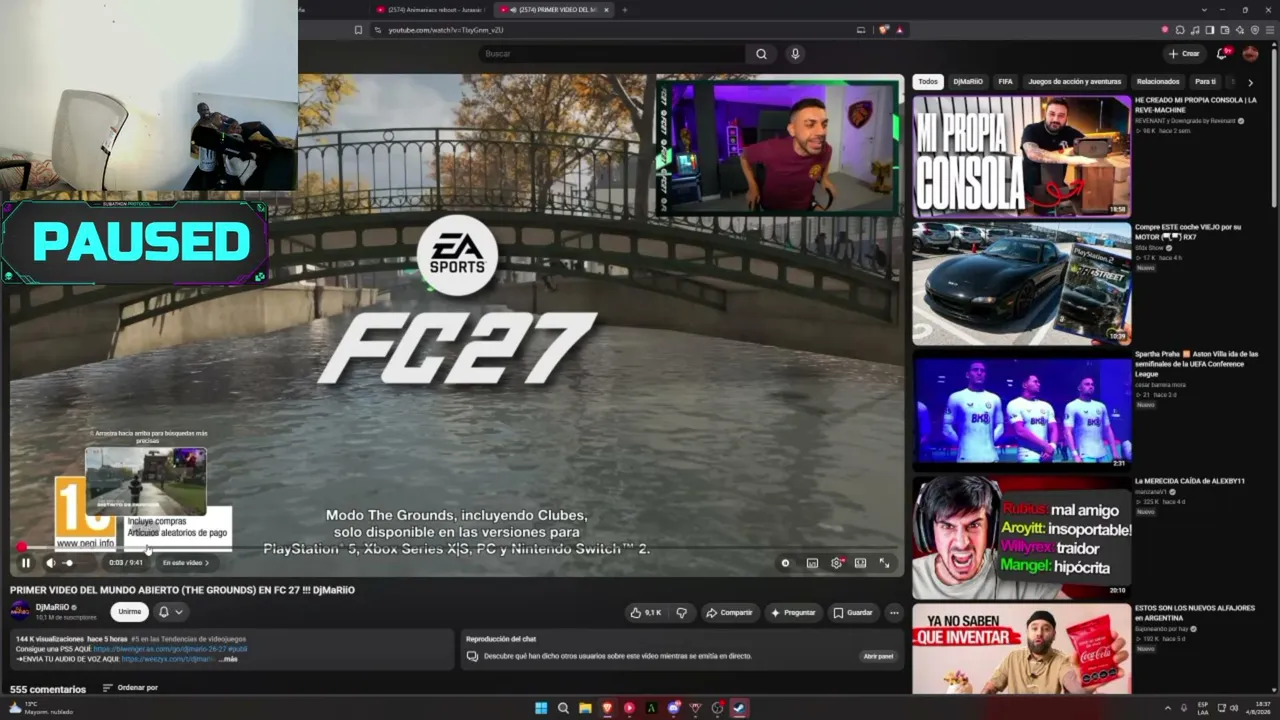Open the browser hamburger menu
This screenshot has height=720, width=1280.
1269,30
